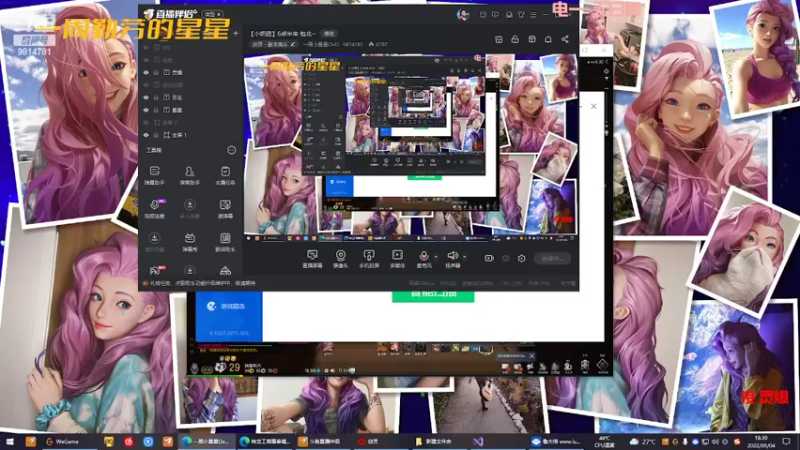Open the danmaku show tool
Screen dimensions: 800x450
(189, 242)
